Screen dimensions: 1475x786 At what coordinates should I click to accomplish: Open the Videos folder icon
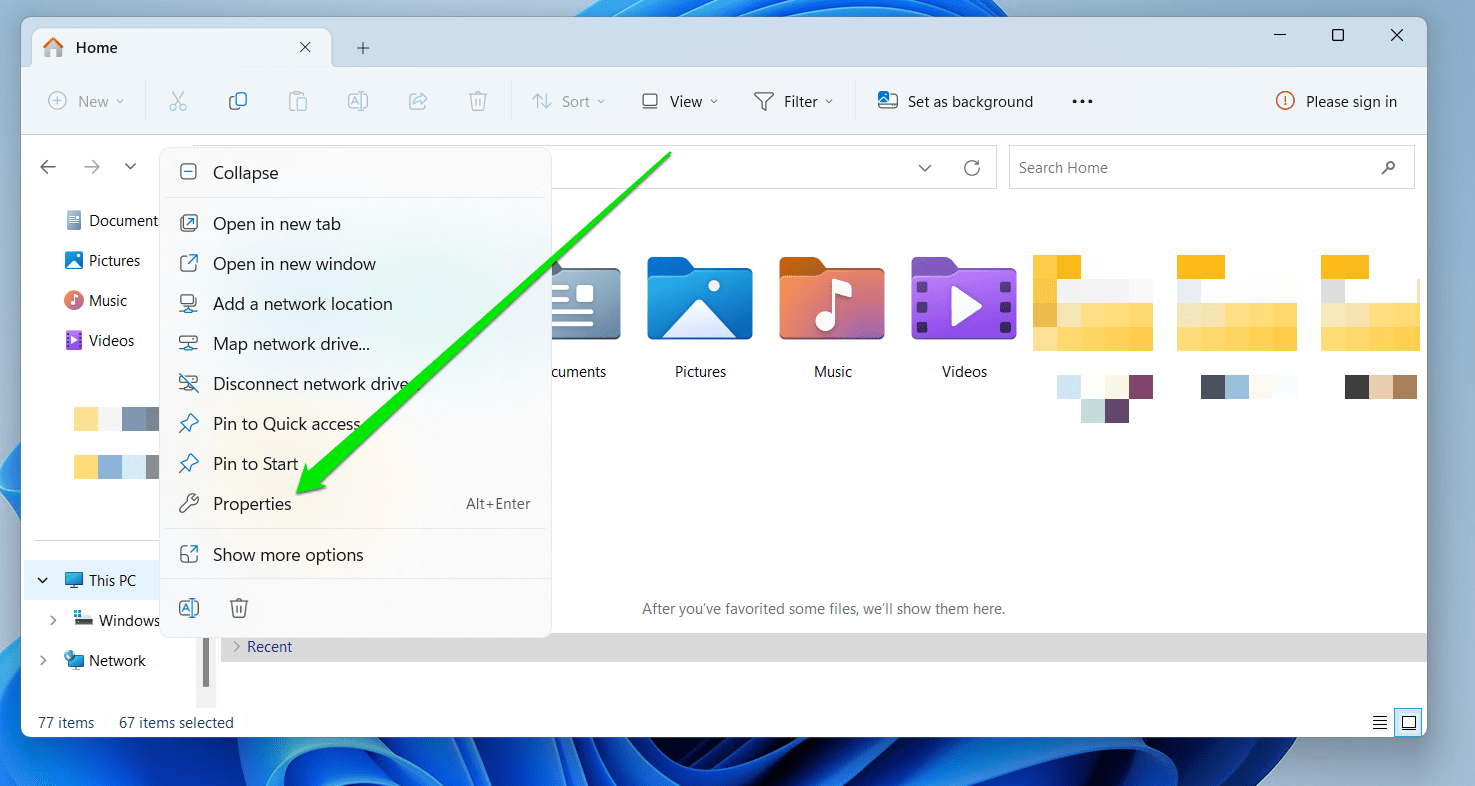coord(964,299)
